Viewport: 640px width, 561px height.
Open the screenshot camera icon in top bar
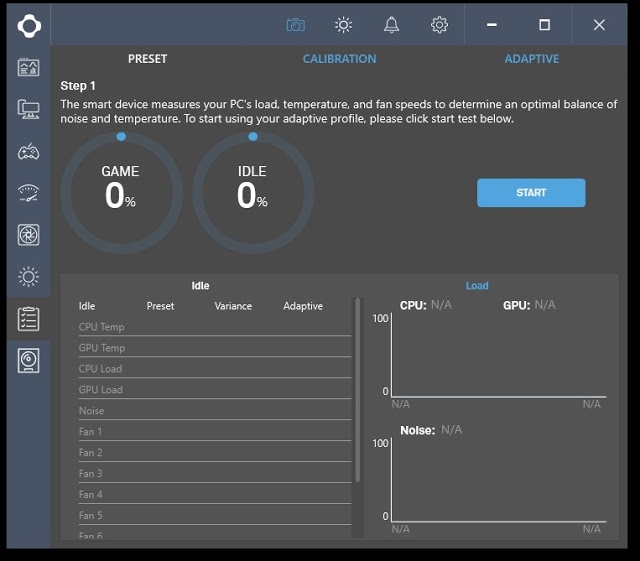296,25
